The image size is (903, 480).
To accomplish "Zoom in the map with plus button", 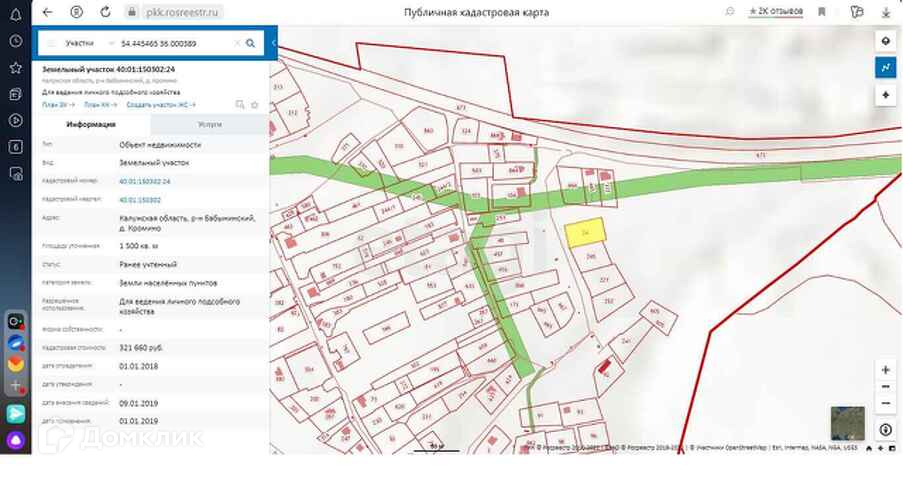I will pos(886,370).
